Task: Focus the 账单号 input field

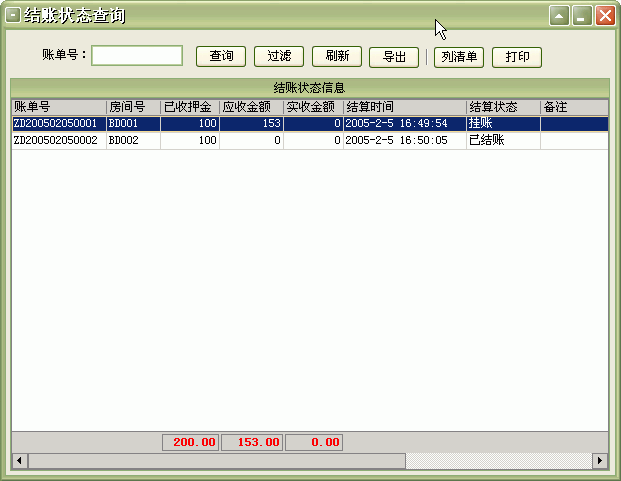Action: coord(137,56)
